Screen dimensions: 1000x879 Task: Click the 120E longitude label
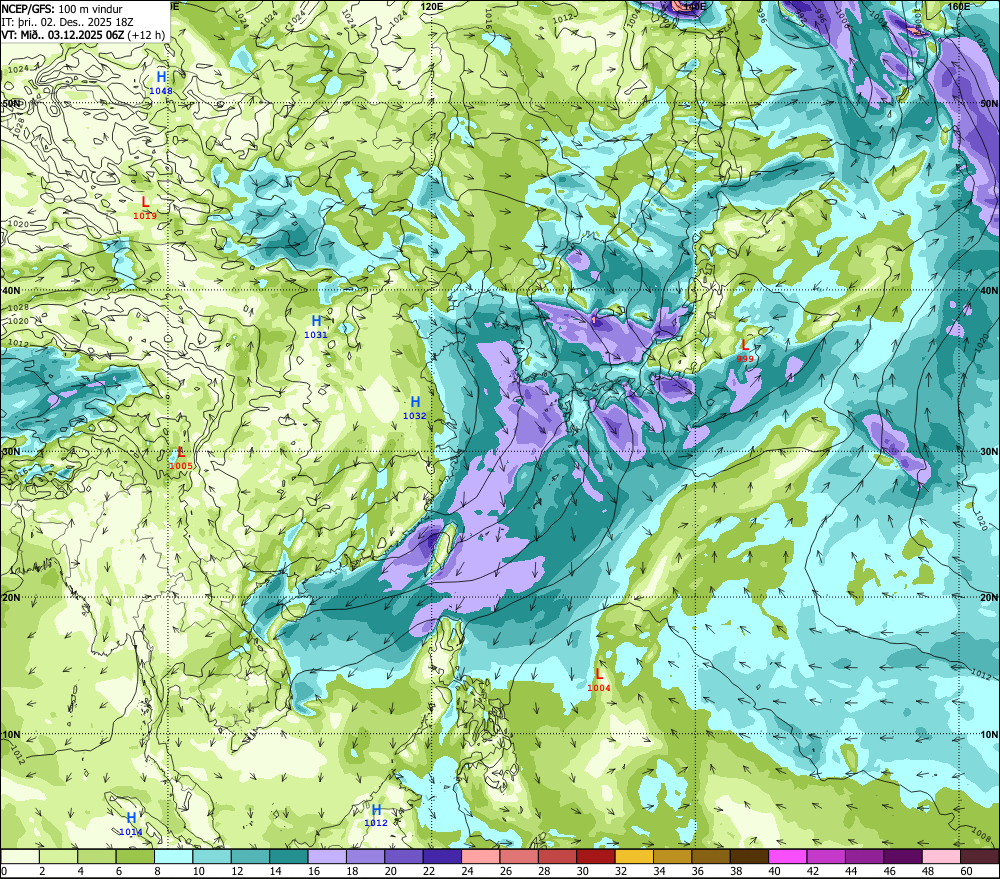pos(432,6)
